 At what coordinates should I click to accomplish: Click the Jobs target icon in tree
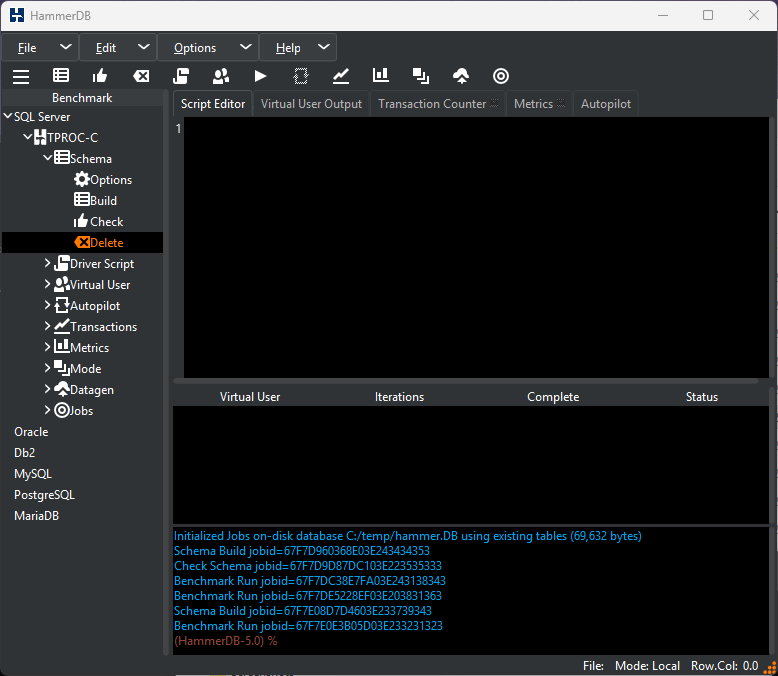tap(62, 410)
